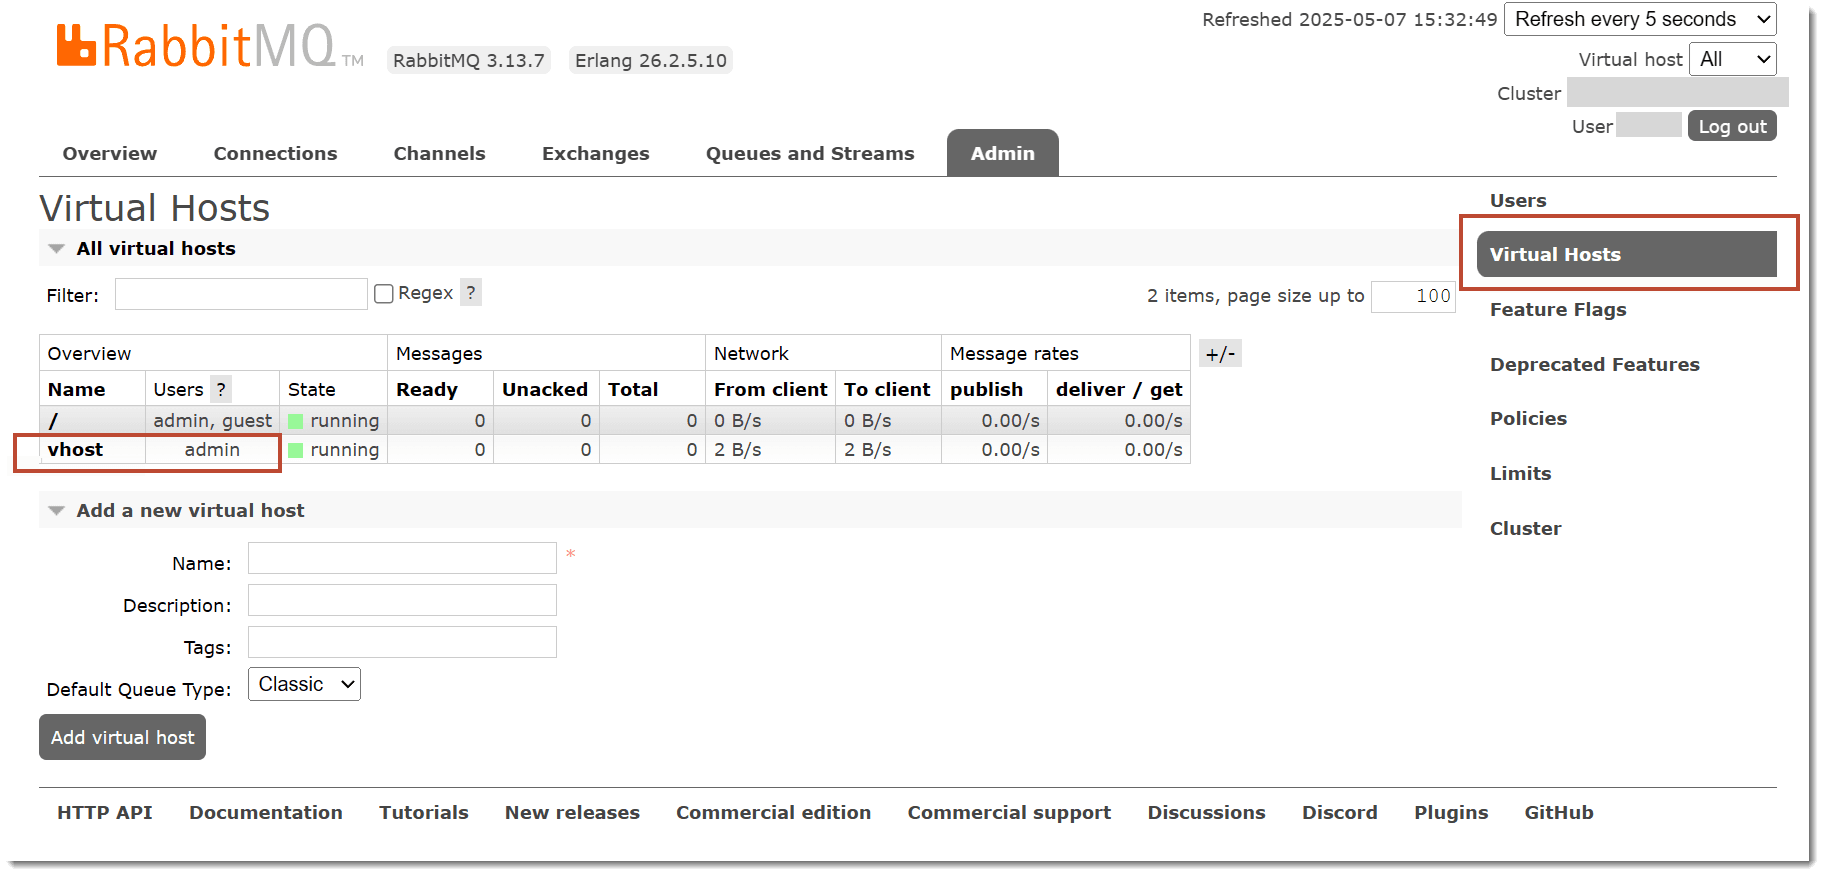Click the To client column header
This screenshot has width=1824, height=876.
pos(887,389)
